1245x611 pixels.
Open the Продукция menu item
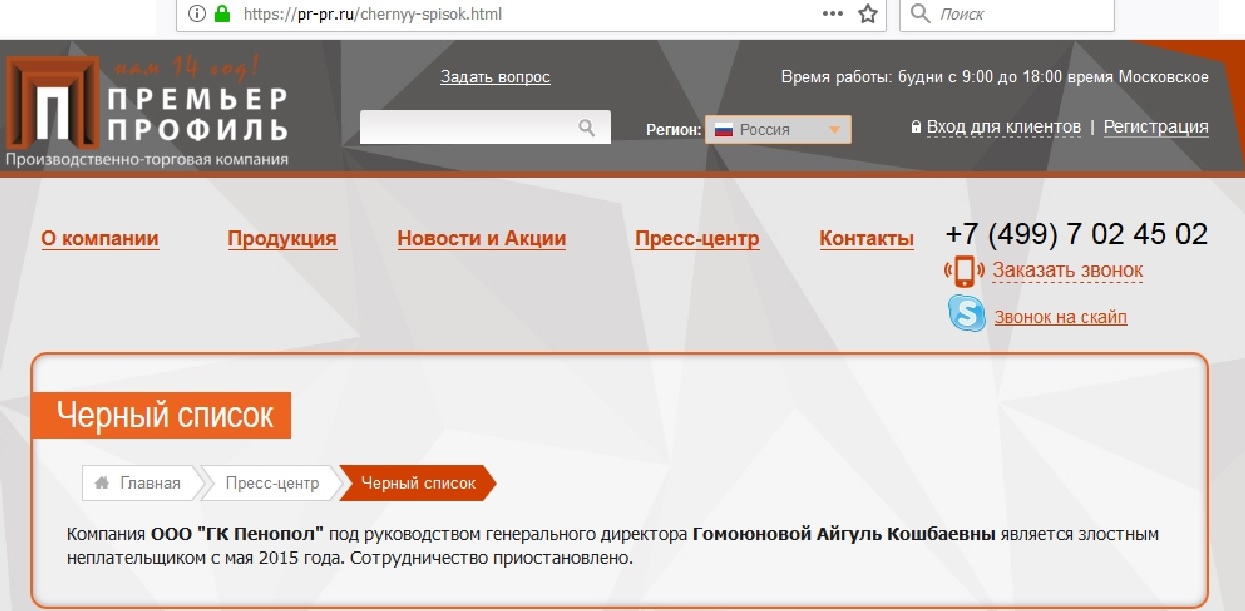pos(282,239)
